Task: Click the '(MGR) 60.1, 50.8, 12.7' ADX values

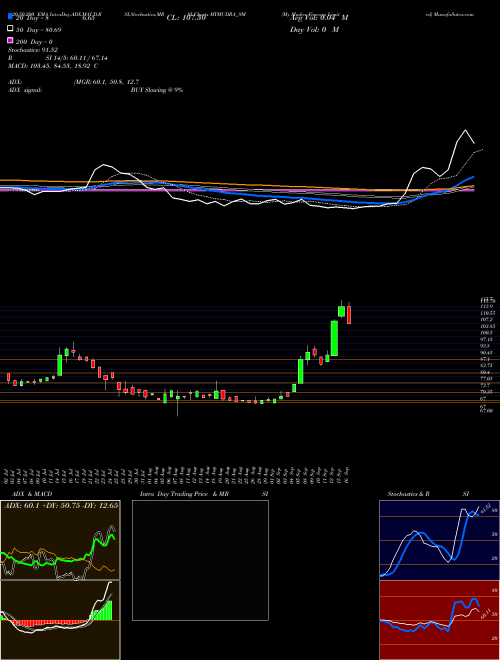Action: coord(106,82)
